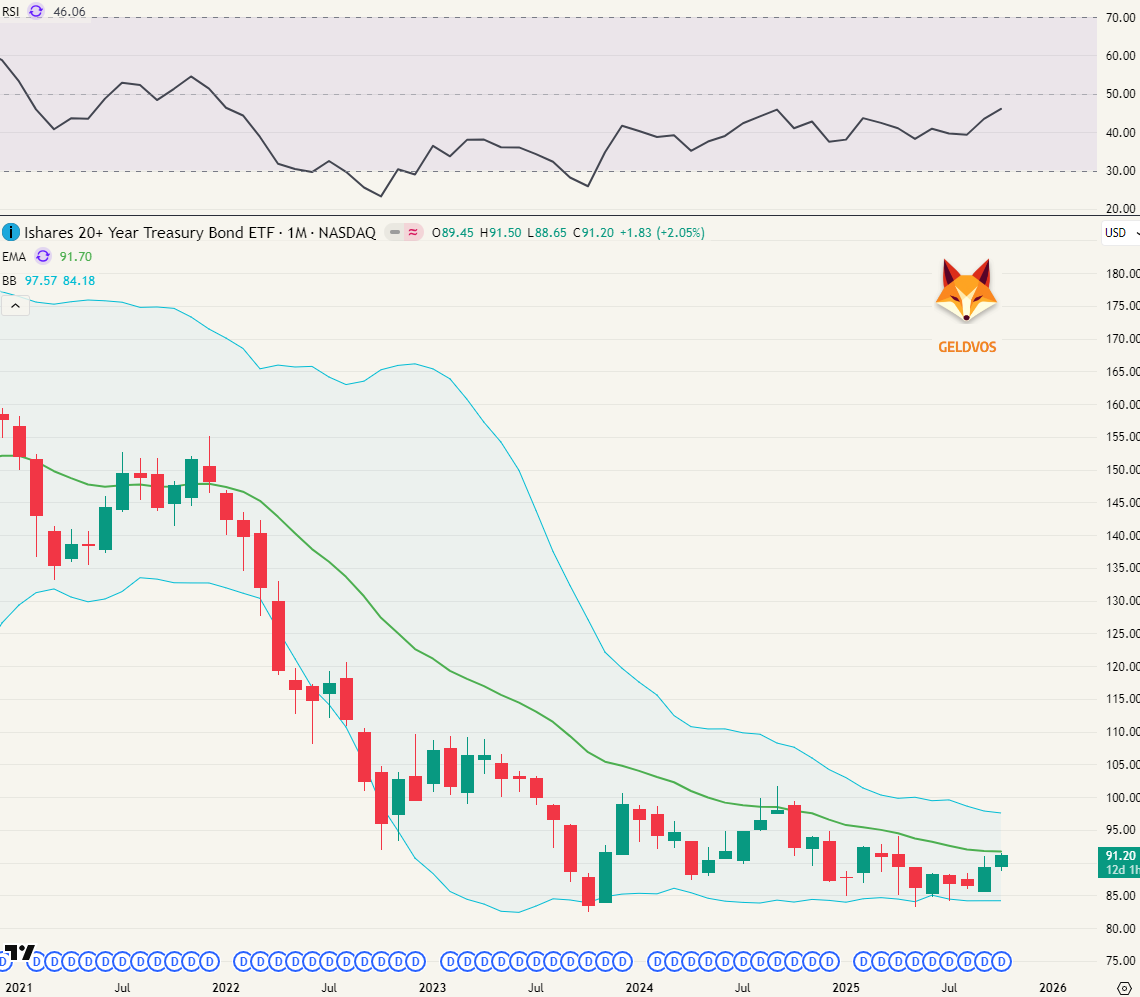Click the blue info icon beside Ishares title
The height and width of the screenshot is (997, 1140).
10,232
